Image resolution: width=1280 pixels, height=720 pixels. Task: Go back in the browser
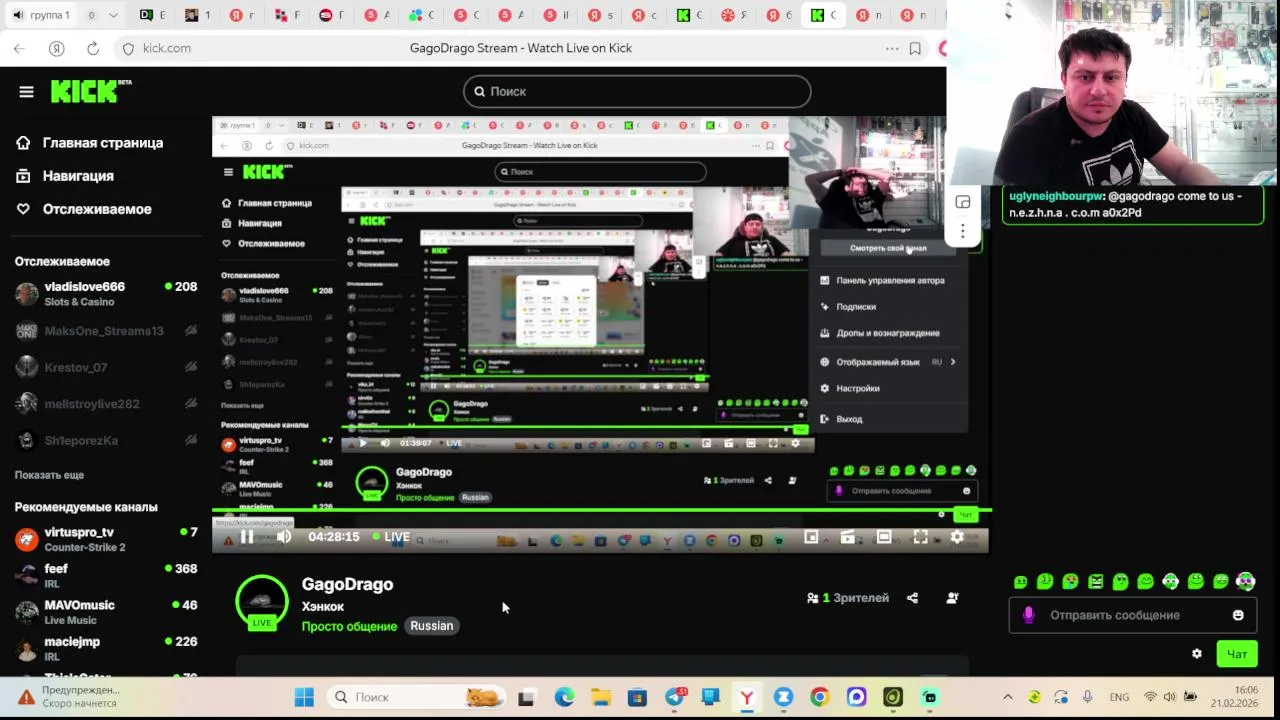[19, 48]
